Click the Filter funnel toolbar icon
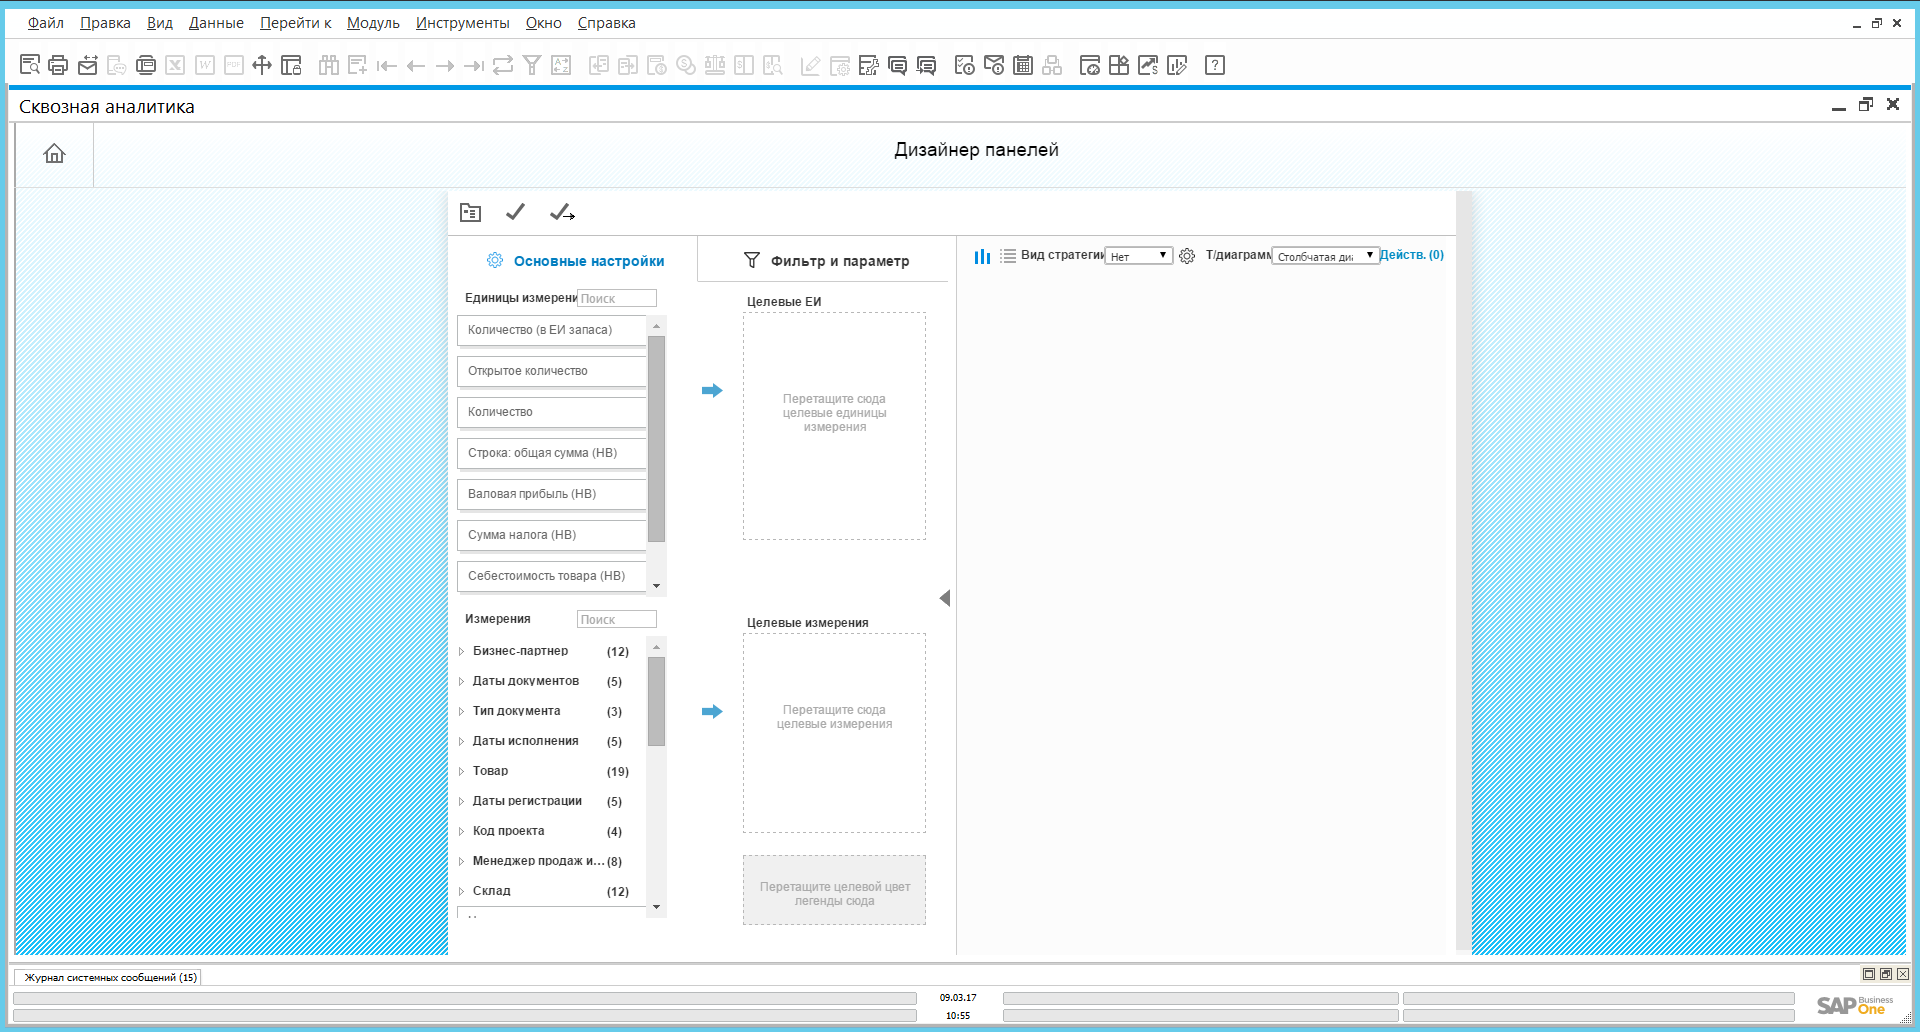The height and width of the screenshot is (1032, 1920). coord(532,65)
